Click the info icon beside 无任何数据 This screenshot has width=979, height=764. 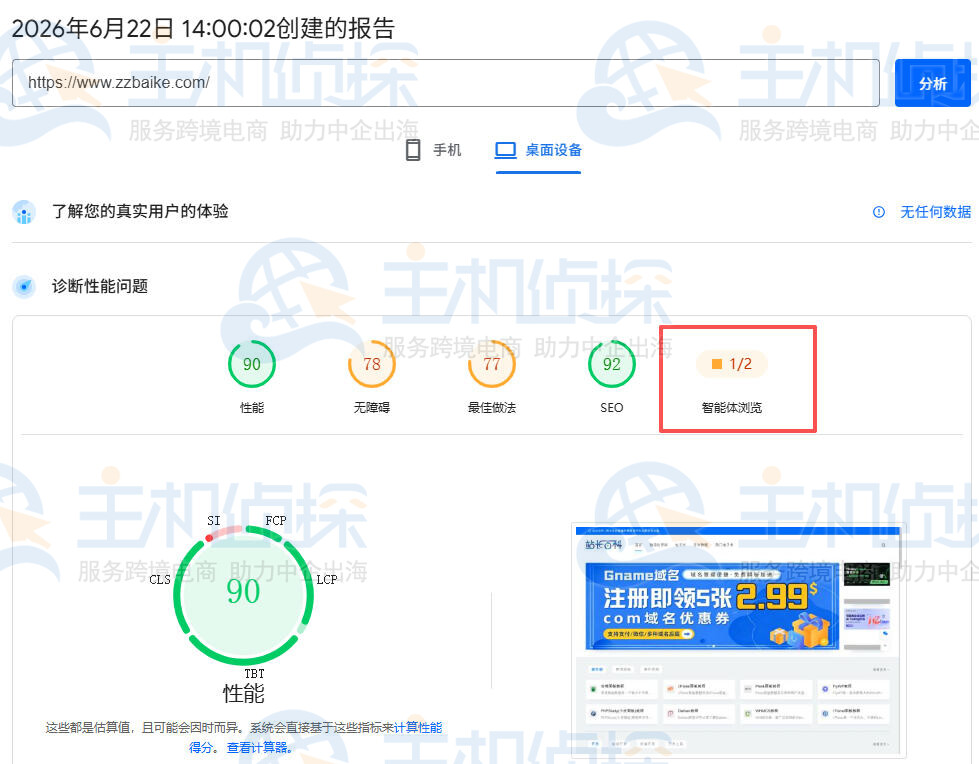878,212
